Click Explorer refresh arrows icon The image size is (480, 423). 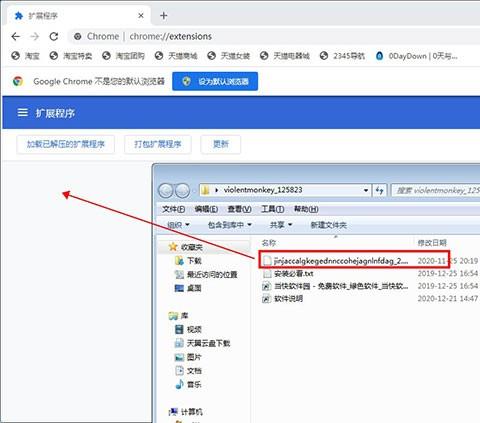pos(379,190)
